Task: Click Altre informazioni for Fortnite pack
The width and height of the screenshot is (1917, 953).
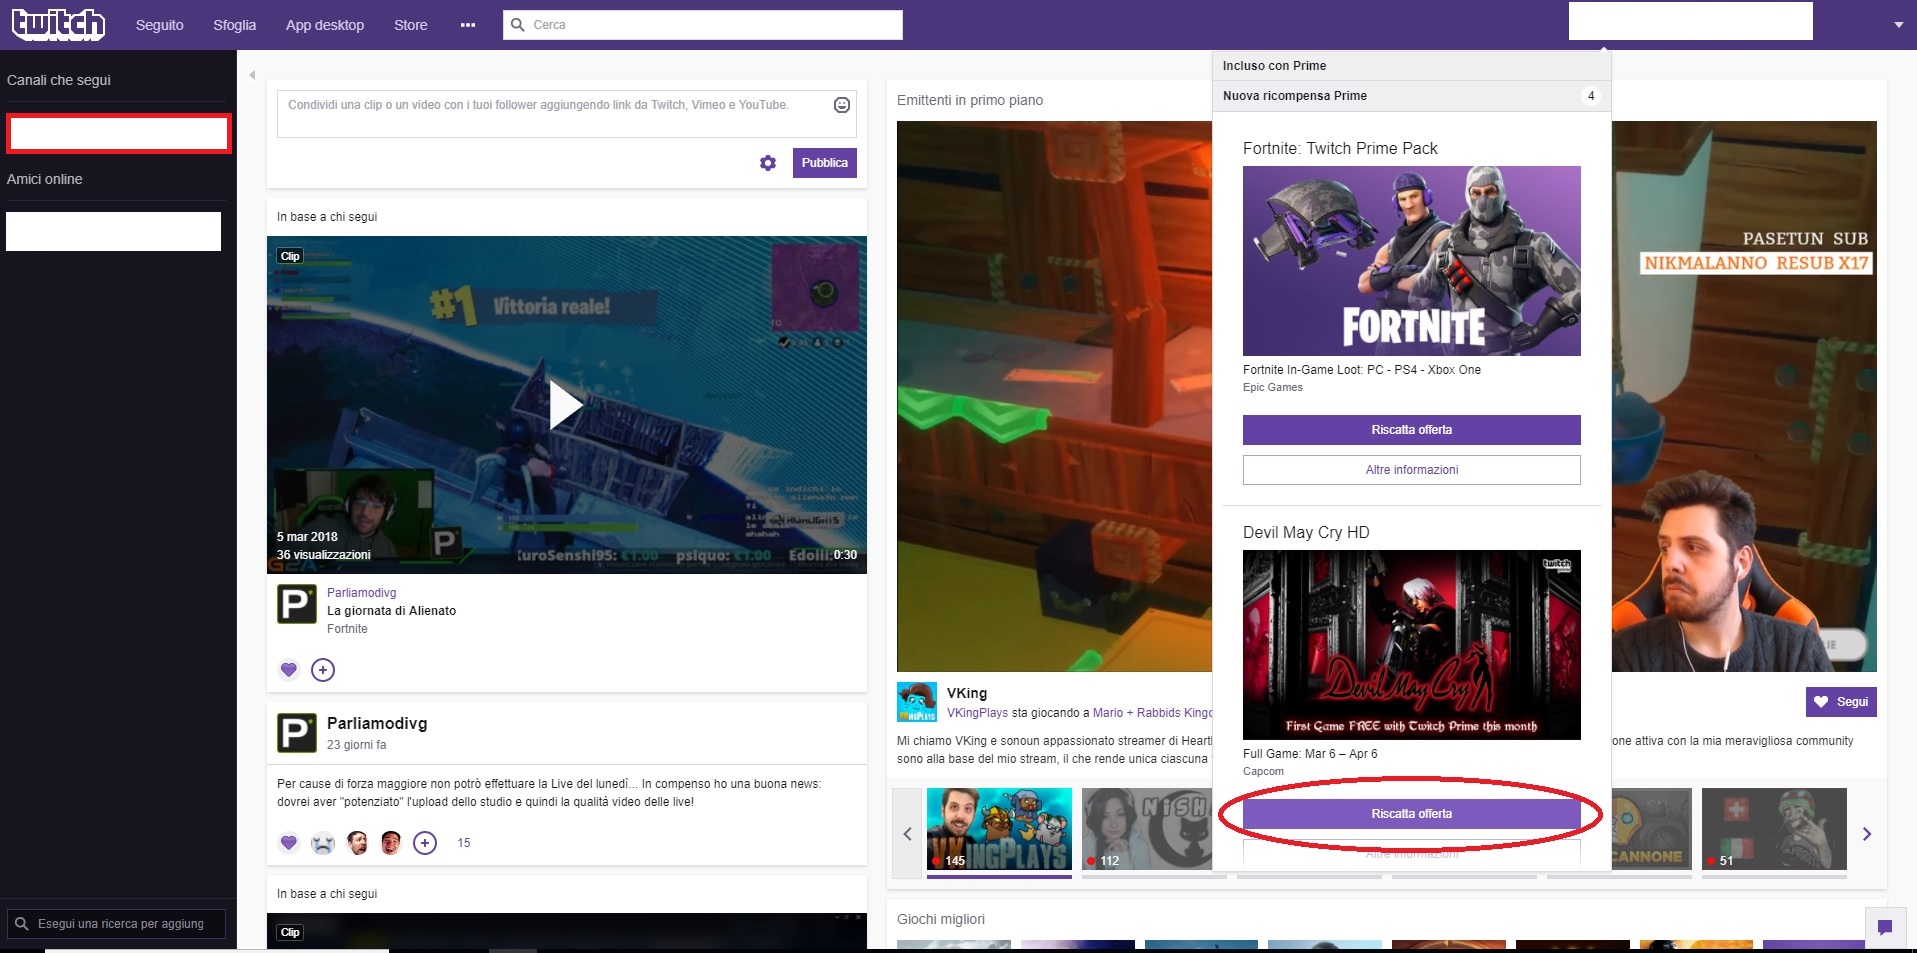Action: [1412, 470]
